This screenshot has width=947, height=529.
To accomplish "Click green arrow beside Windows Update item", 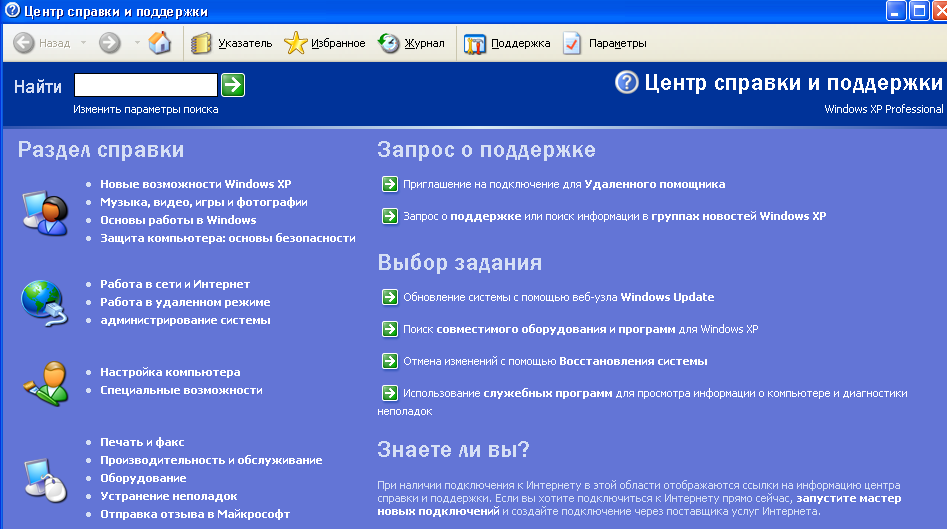I will (x=390, y=297).
